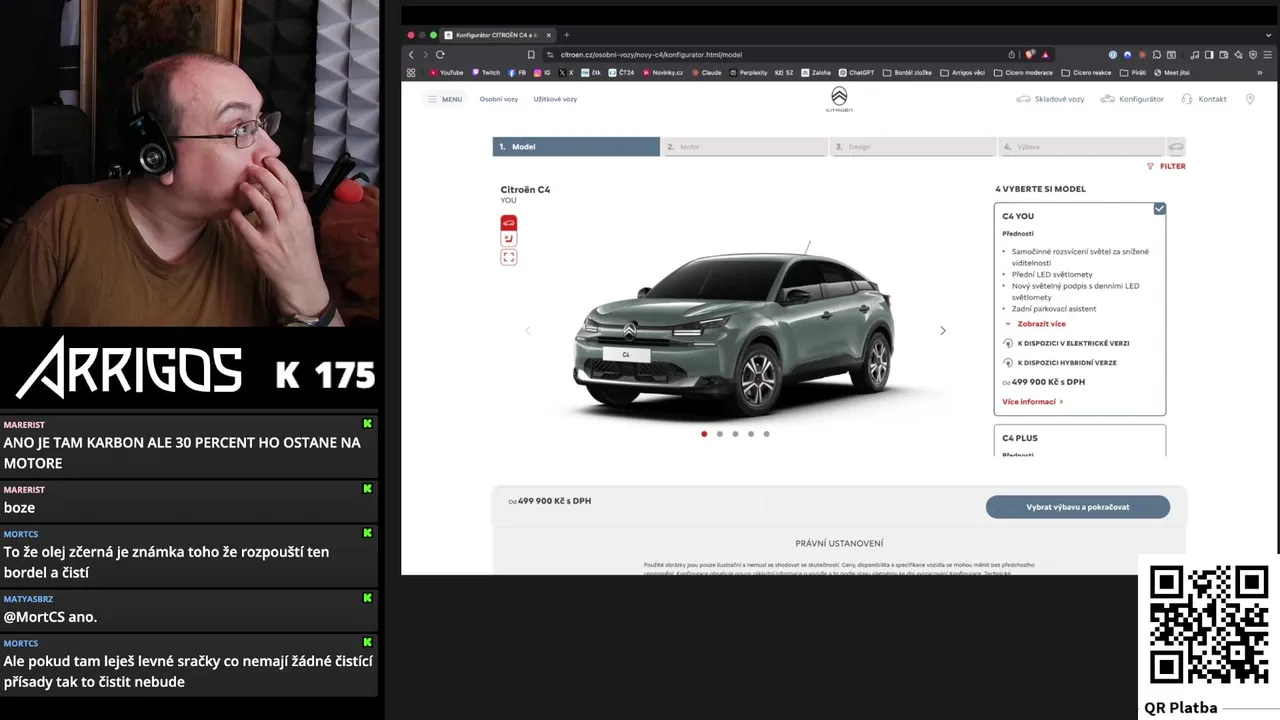Open a new browser tab
Image resolution: width=1280 pixels, height=720 pixels.
pos(566,35)
